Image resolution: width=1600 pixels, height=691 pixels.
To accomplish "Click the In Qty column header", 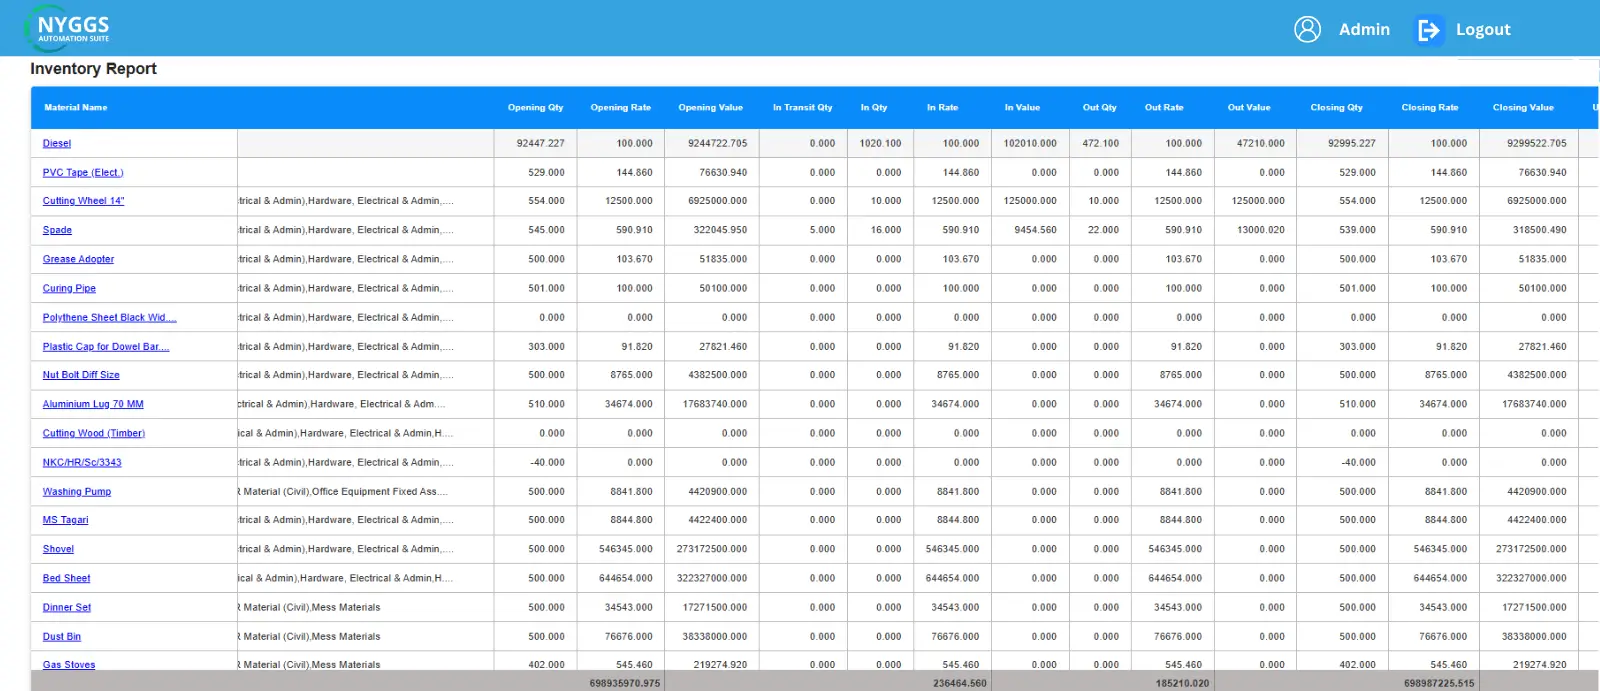I will (874, 108).
